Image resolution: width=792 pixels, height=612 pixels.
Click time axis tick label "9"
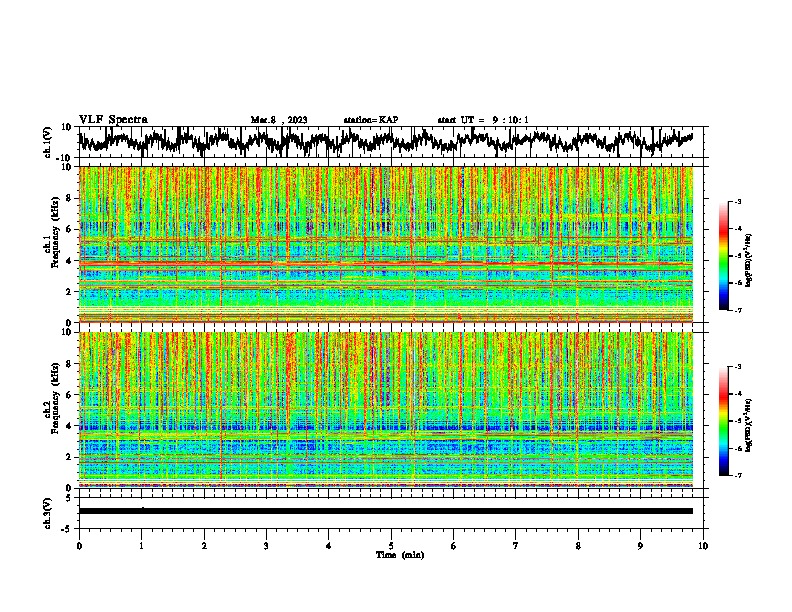(640, 546)
